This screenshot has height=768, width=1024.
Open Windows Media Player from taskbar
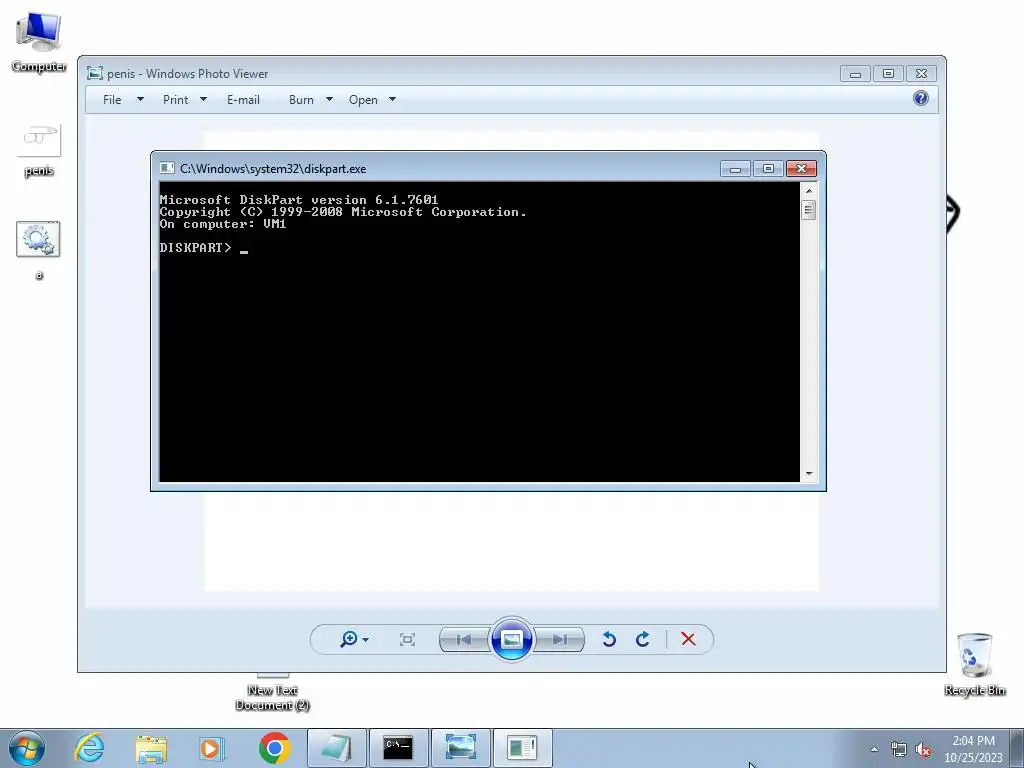[x=212, y=748]
